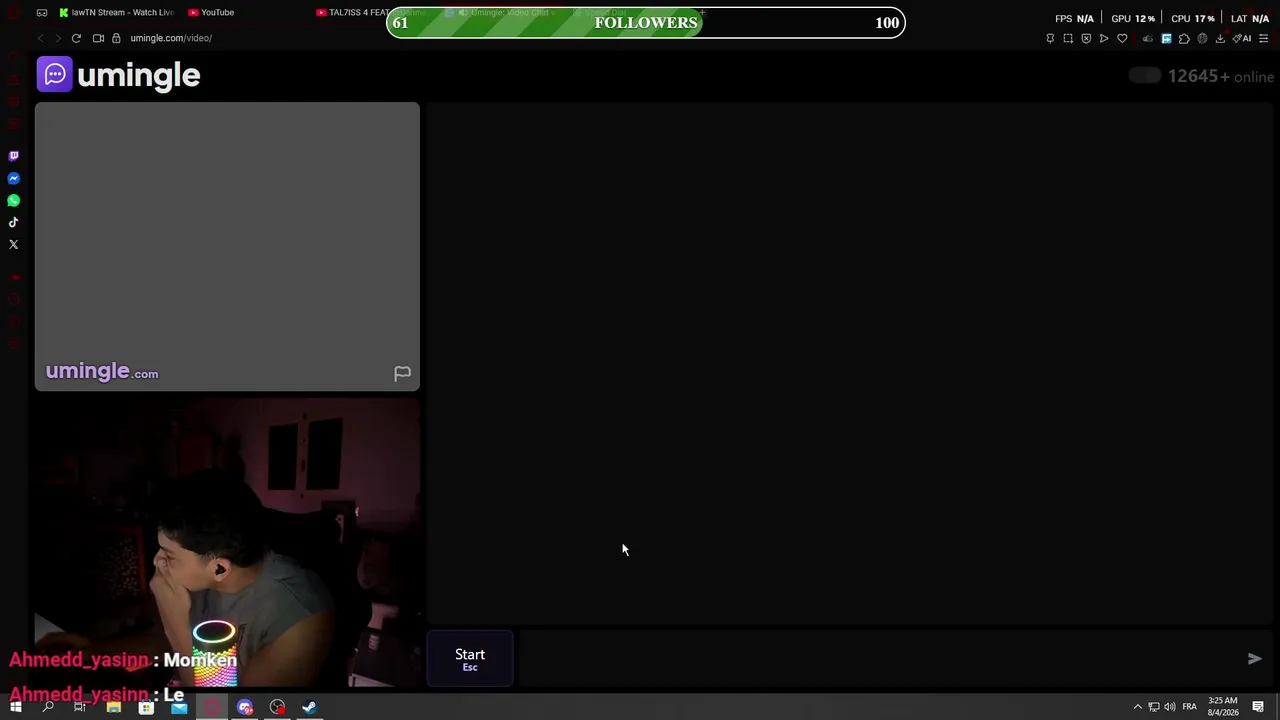The height and width of the screenshot is (720, 1280).
Task: Click the stranger video preview panel
Action: (x=227, y=246)
